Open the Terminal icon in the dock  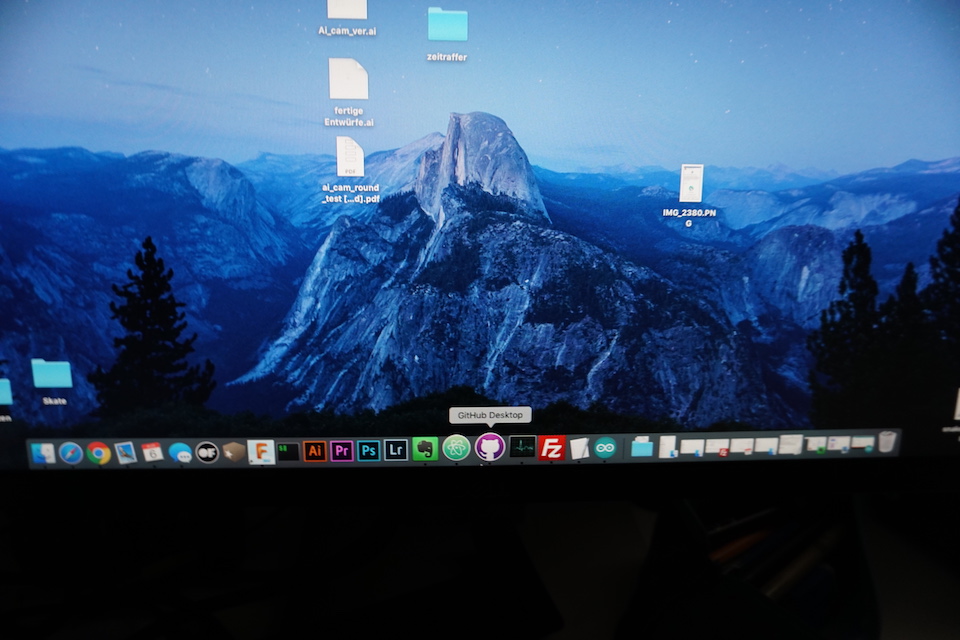click(x=288, y=451)
